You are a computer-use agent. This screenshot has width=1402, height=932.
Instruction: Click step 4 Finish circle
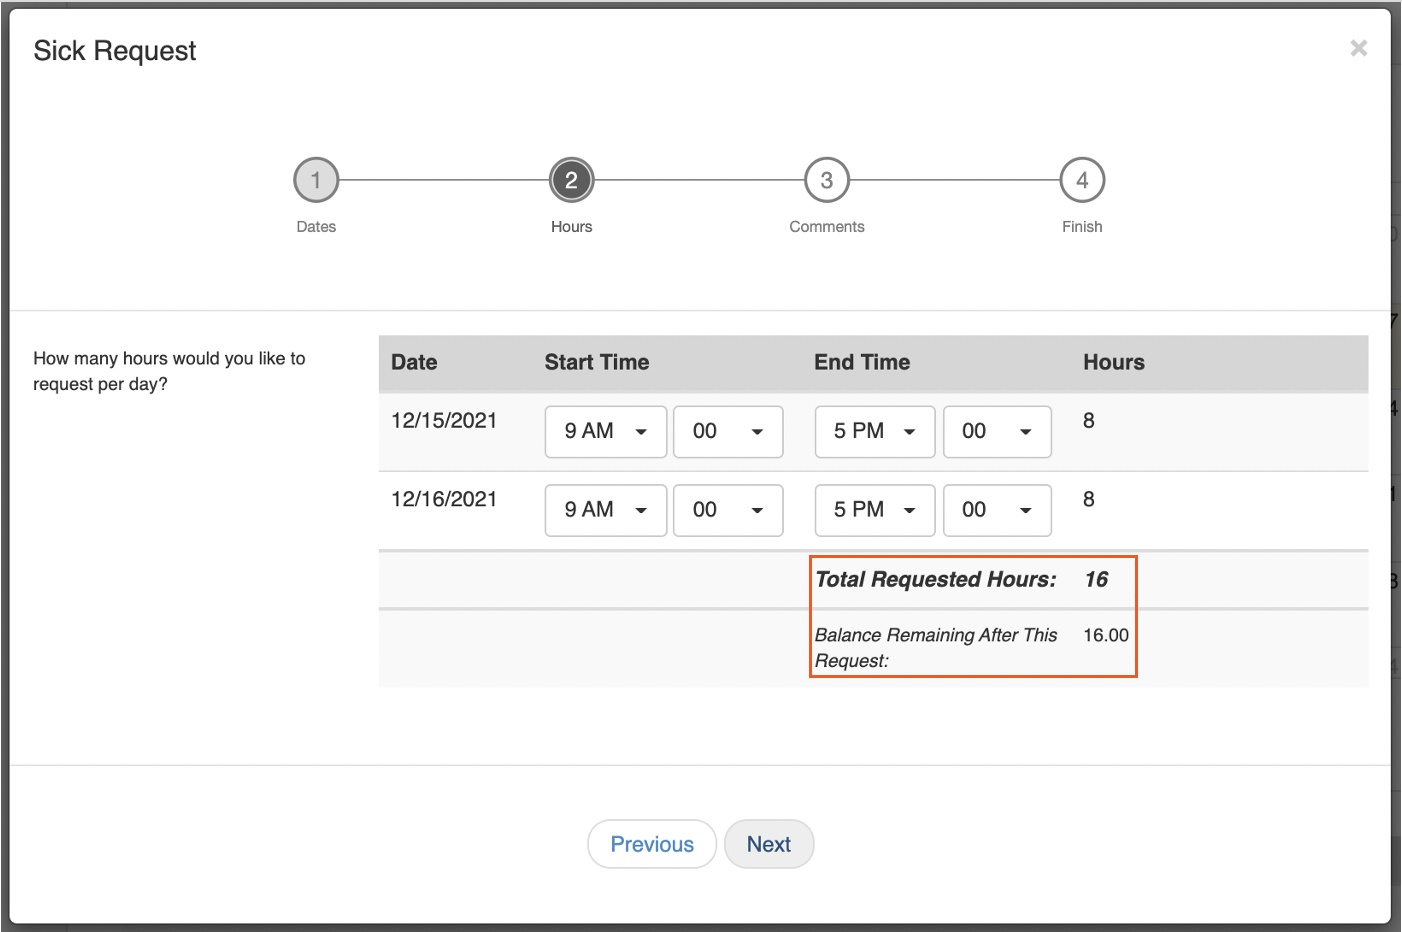click(x=1082, y=181)
